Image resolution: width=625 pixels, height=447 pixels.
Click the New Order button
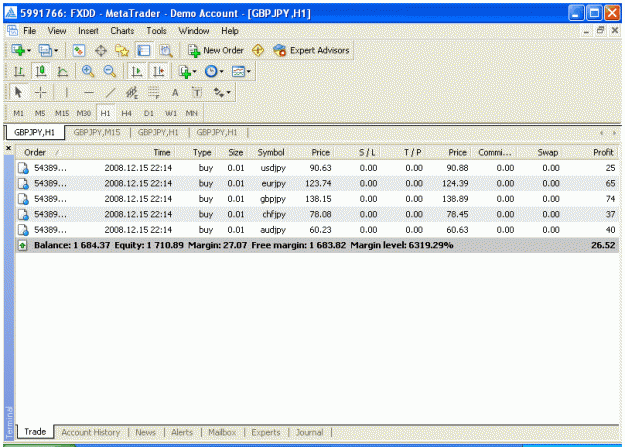(216, 51)
